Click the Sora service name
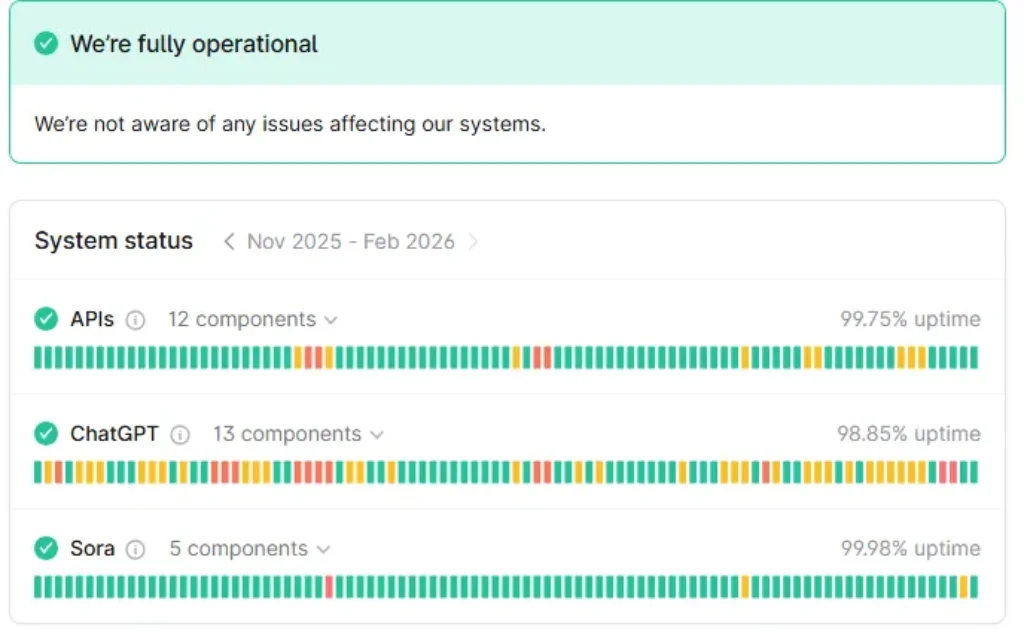The width and height of the screenshot is (1024, 639). coord(92,550)
